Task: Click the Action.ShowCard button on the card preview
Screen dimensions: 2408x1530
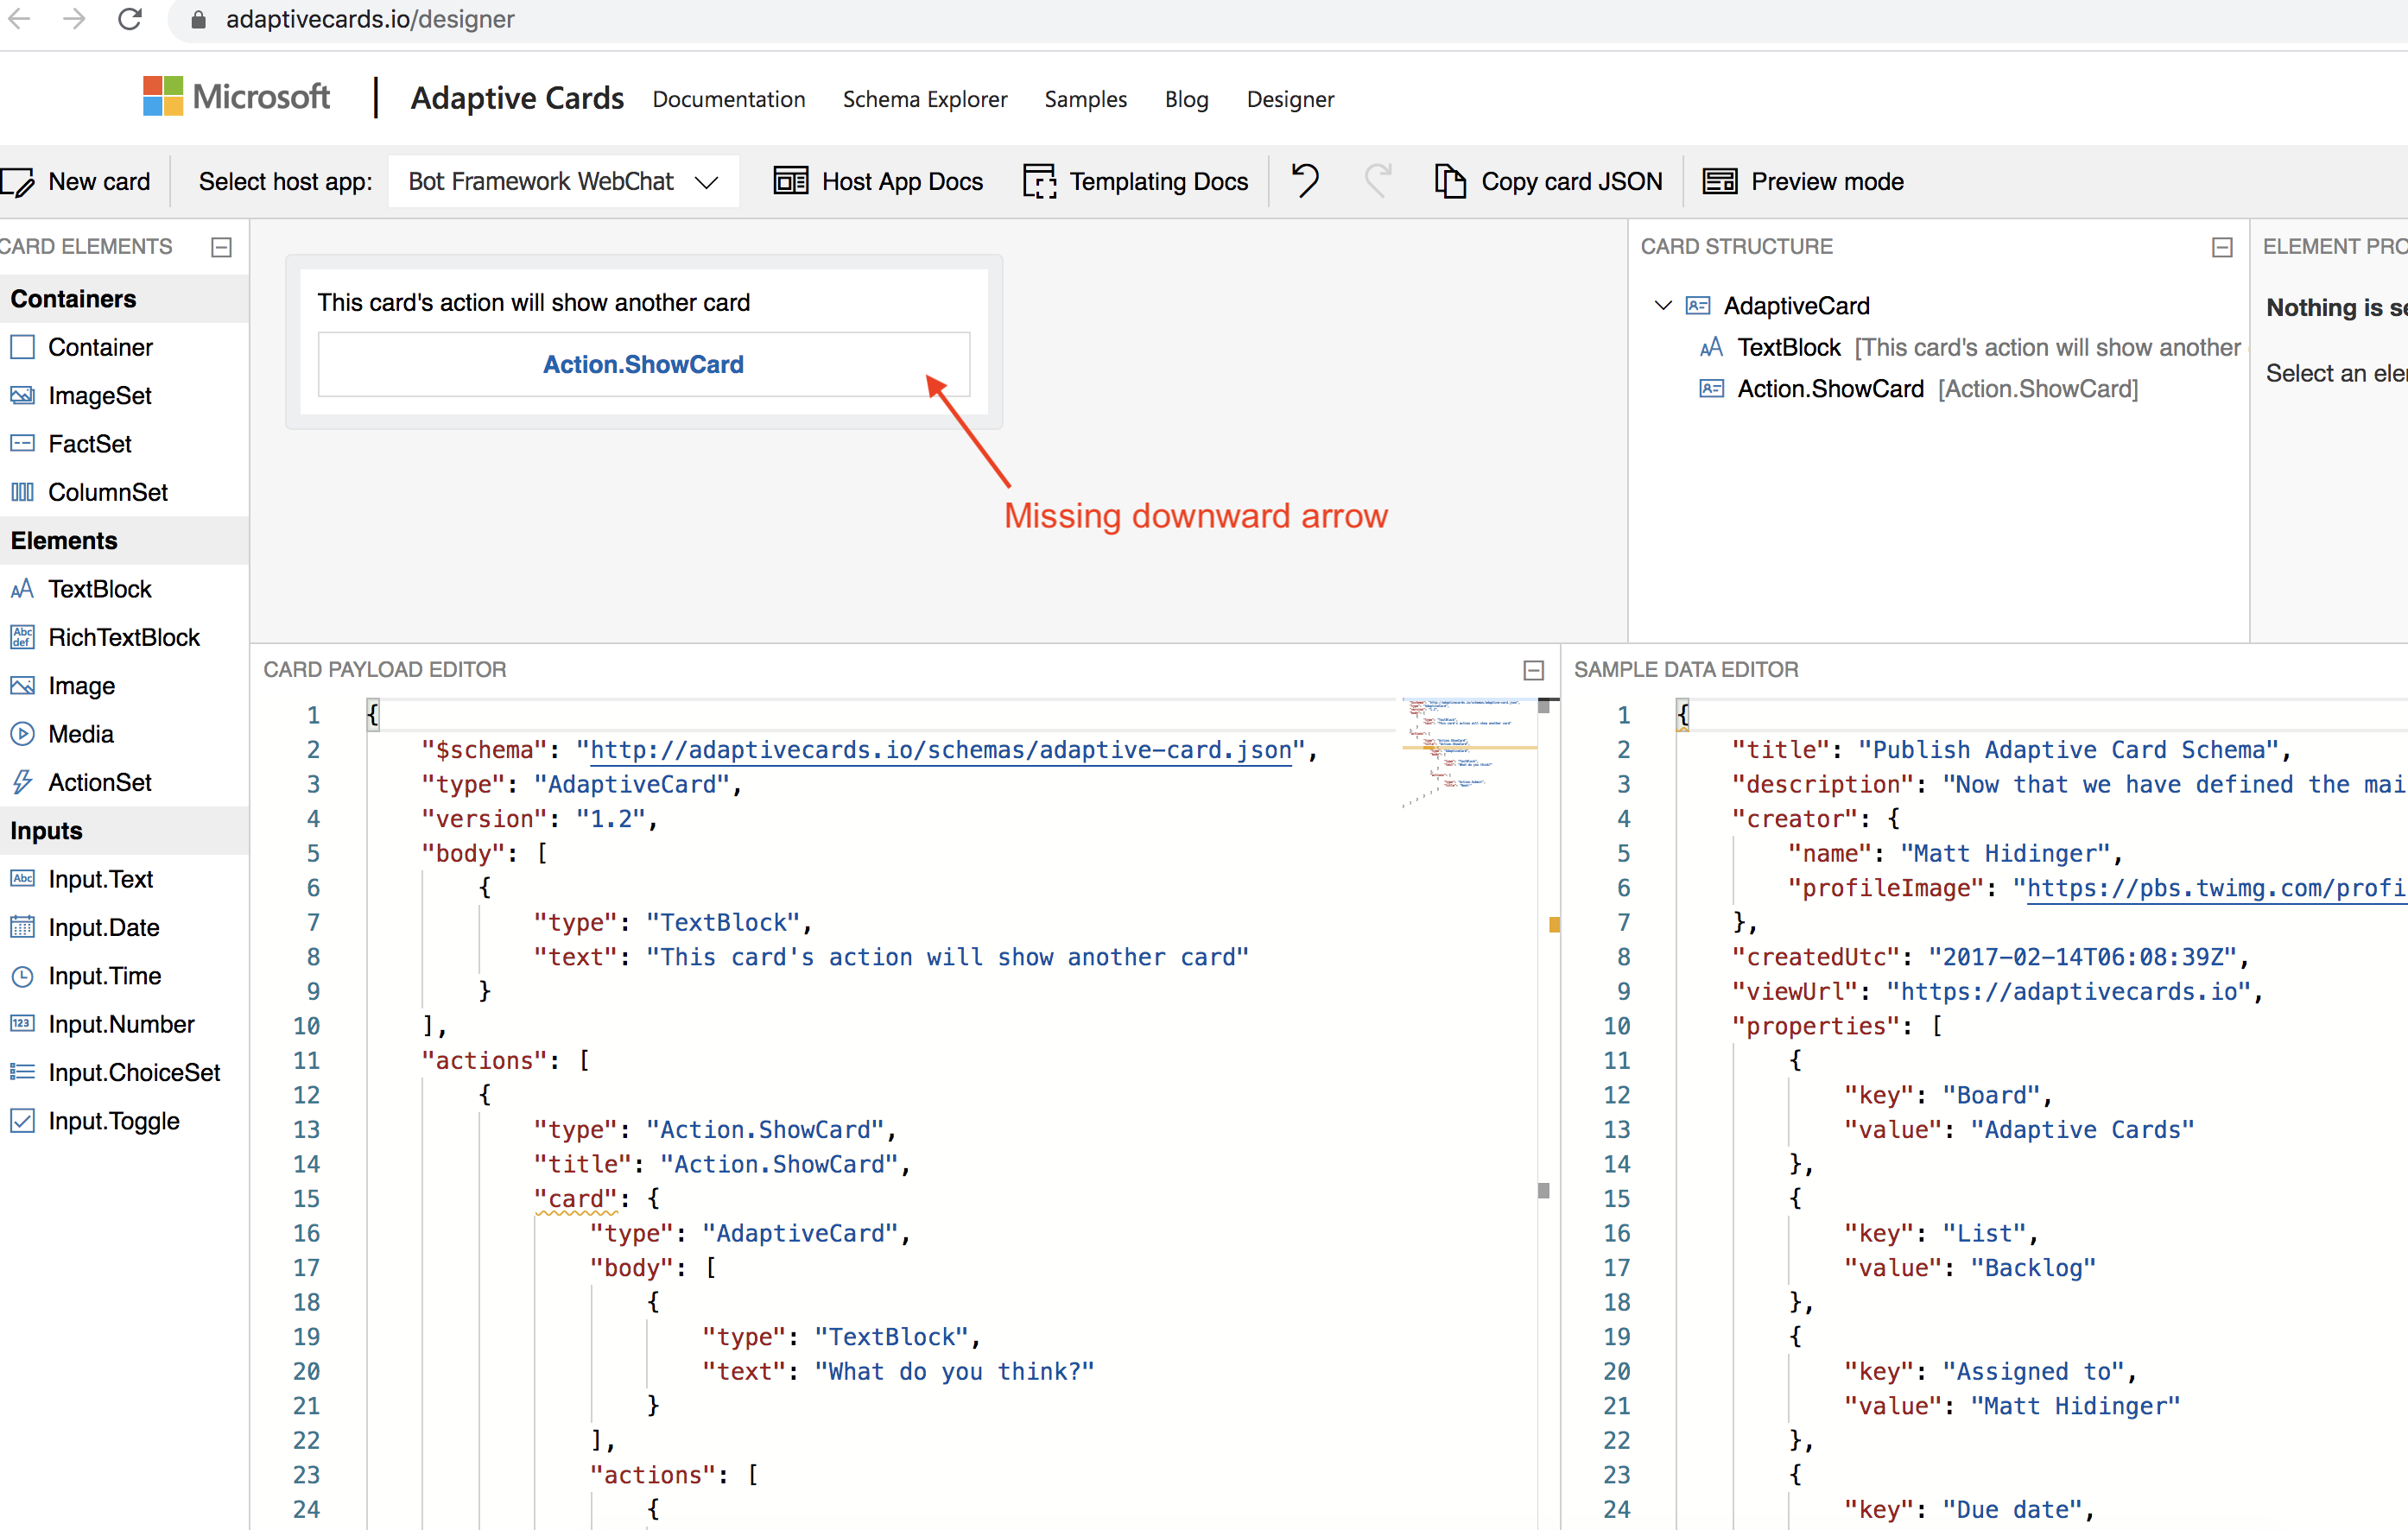Action: (x=643, y=364)
